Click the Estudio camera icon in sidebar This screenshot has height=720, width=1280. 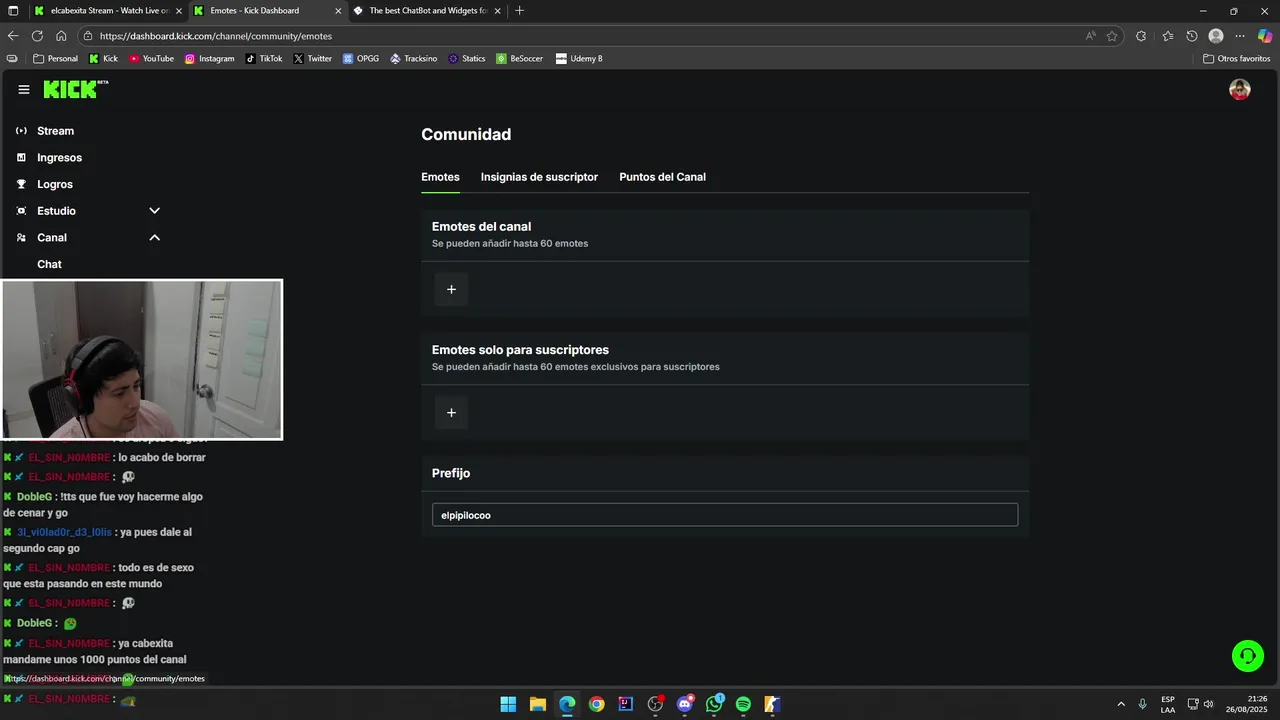[21, 211]
